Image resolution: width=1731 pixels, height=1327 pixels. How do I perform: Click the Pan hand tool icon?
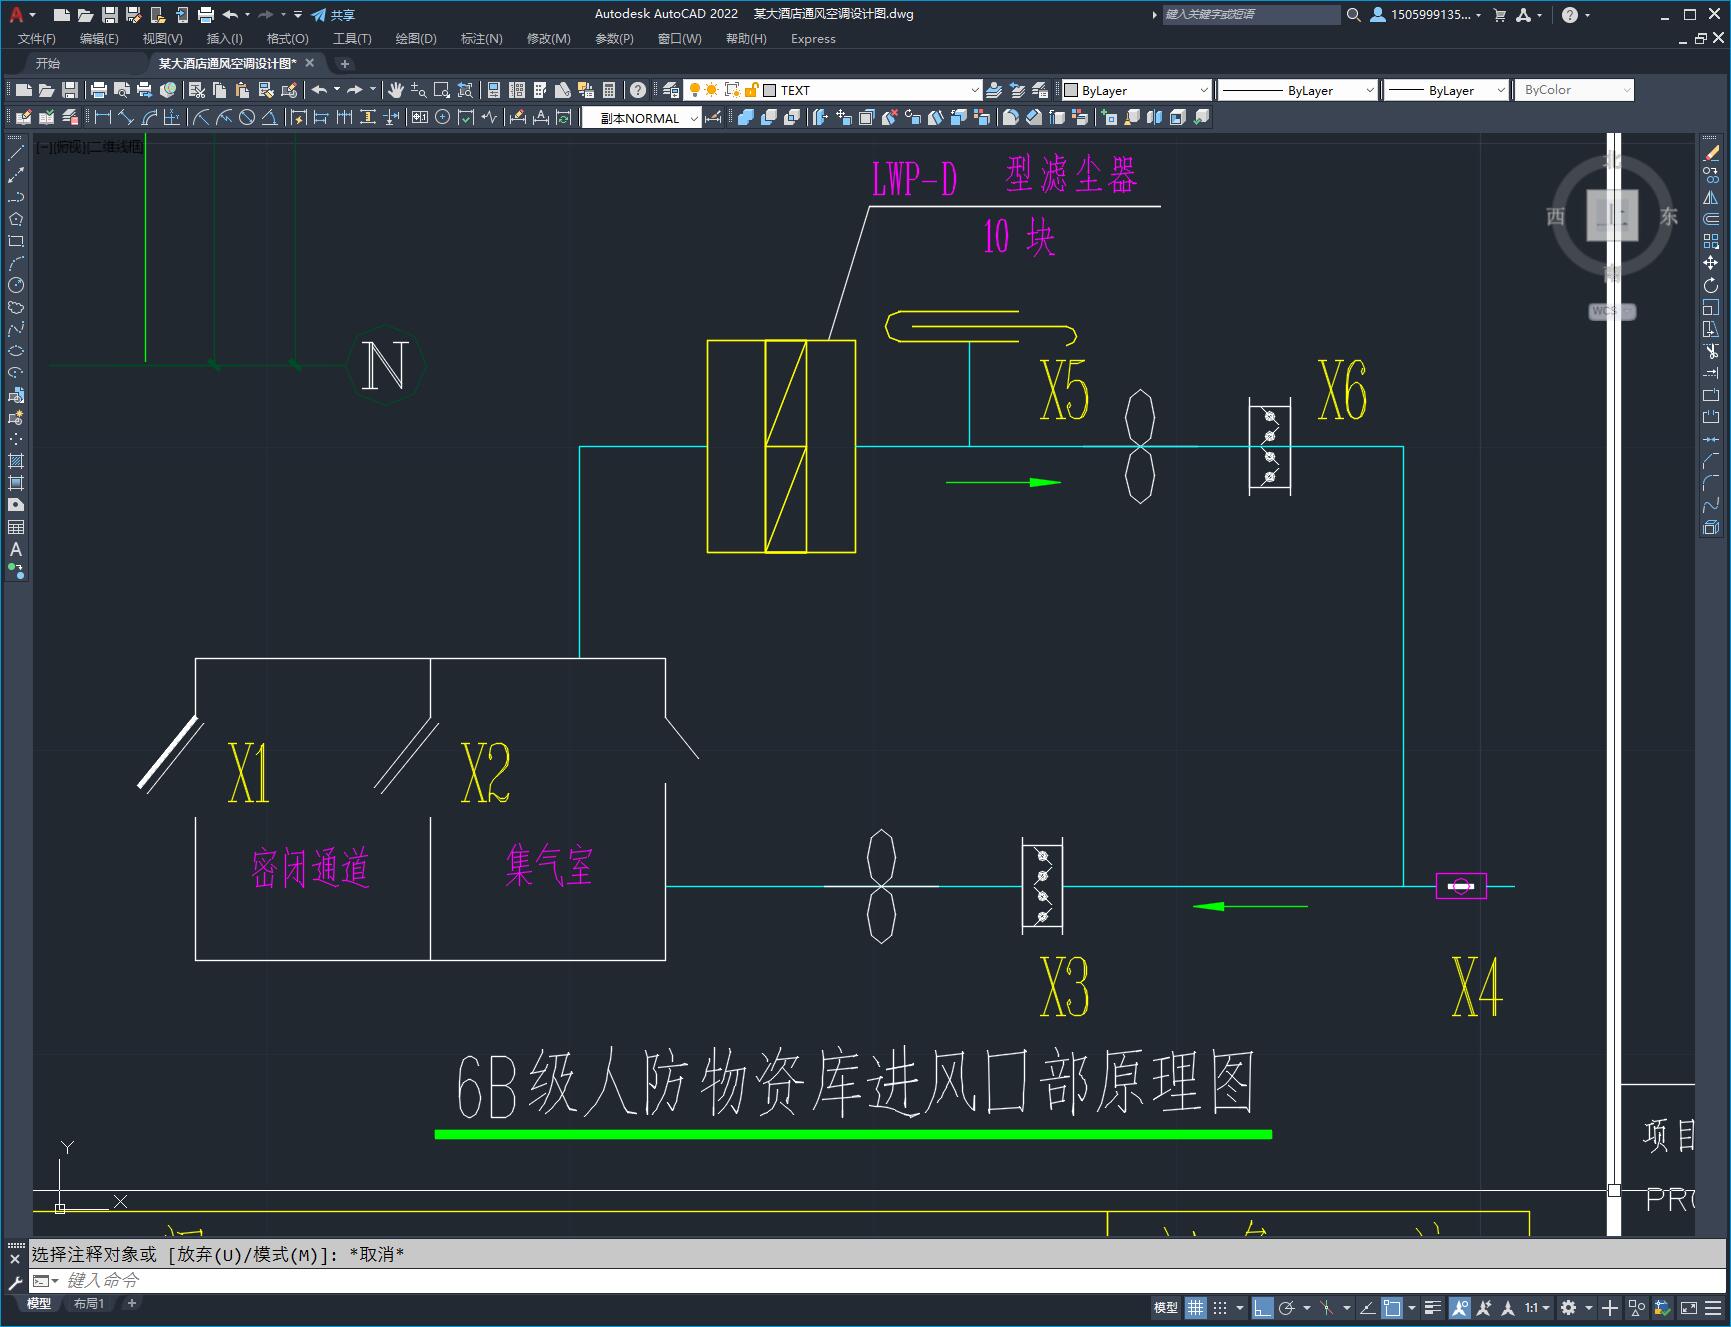pos(396,90)
